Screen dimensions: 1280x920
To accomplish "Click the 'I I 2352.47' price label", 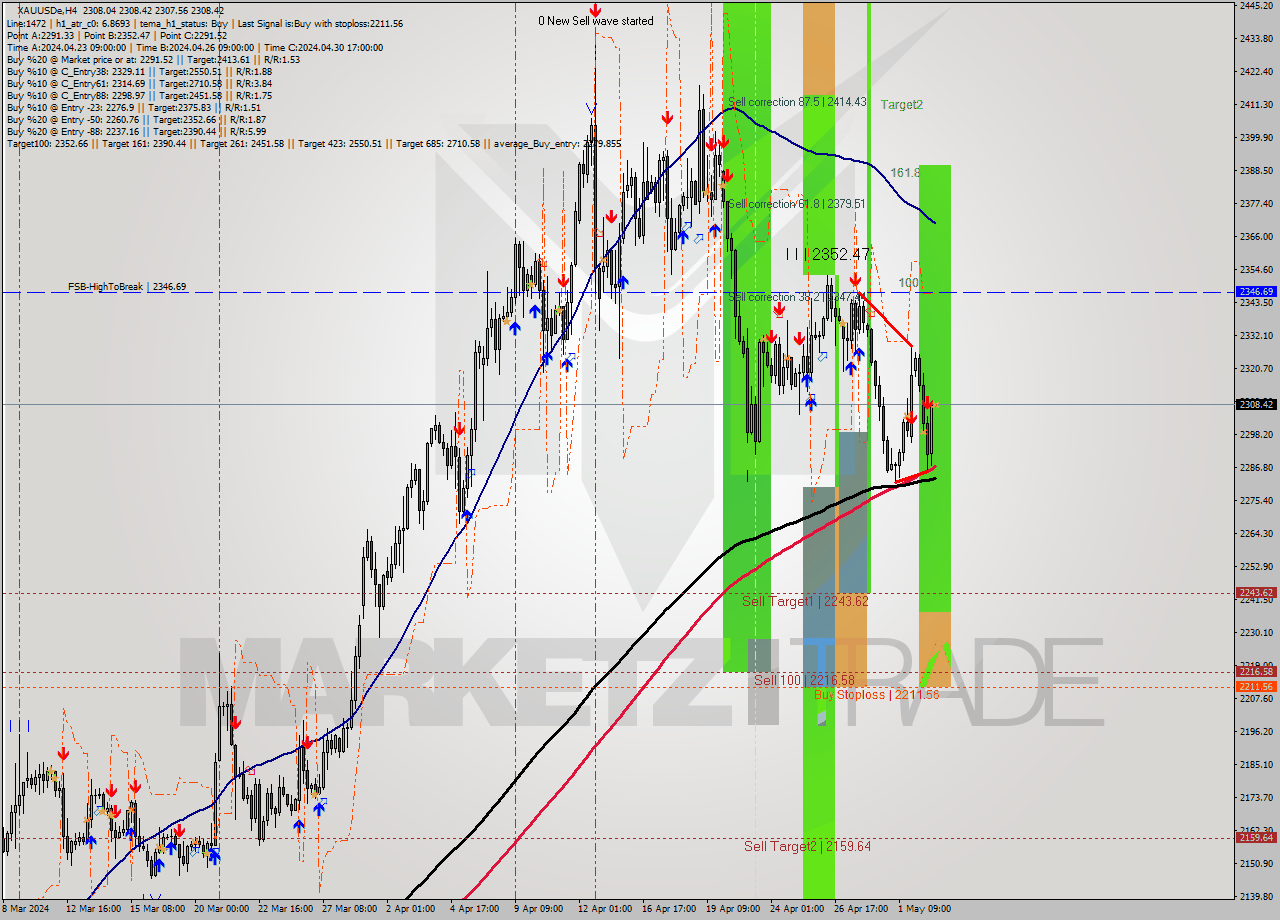I will [827, 255].
